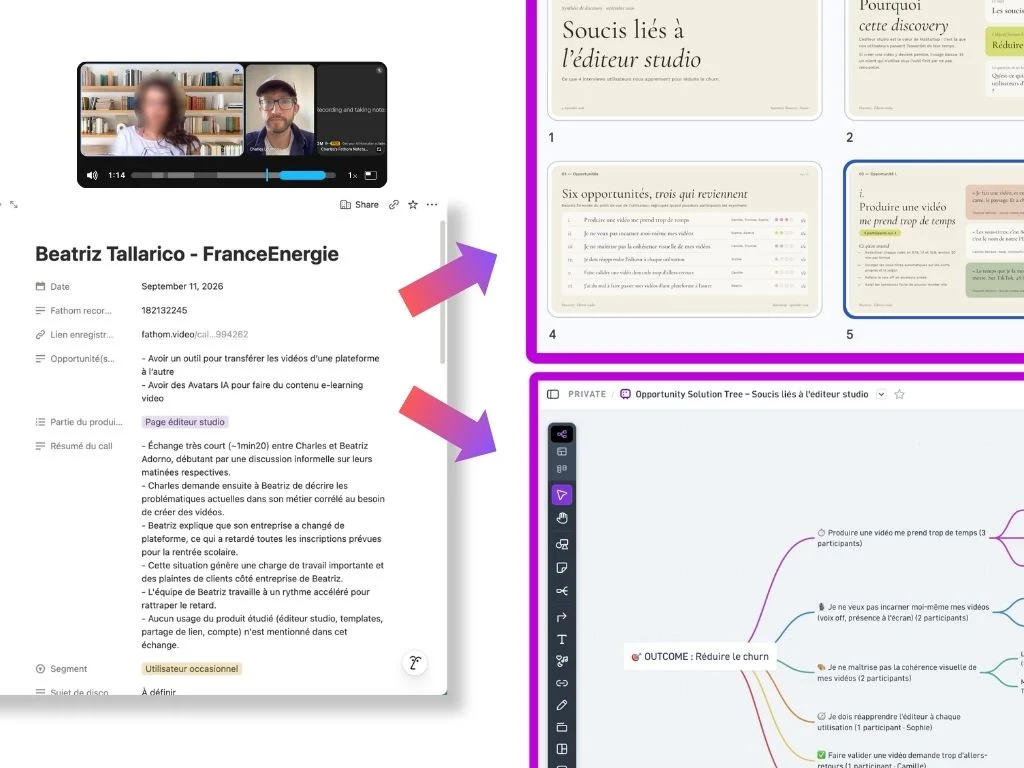The image size is (1024, 768).
Task: Click the Share button in Notion page
Action: (359, 204)
